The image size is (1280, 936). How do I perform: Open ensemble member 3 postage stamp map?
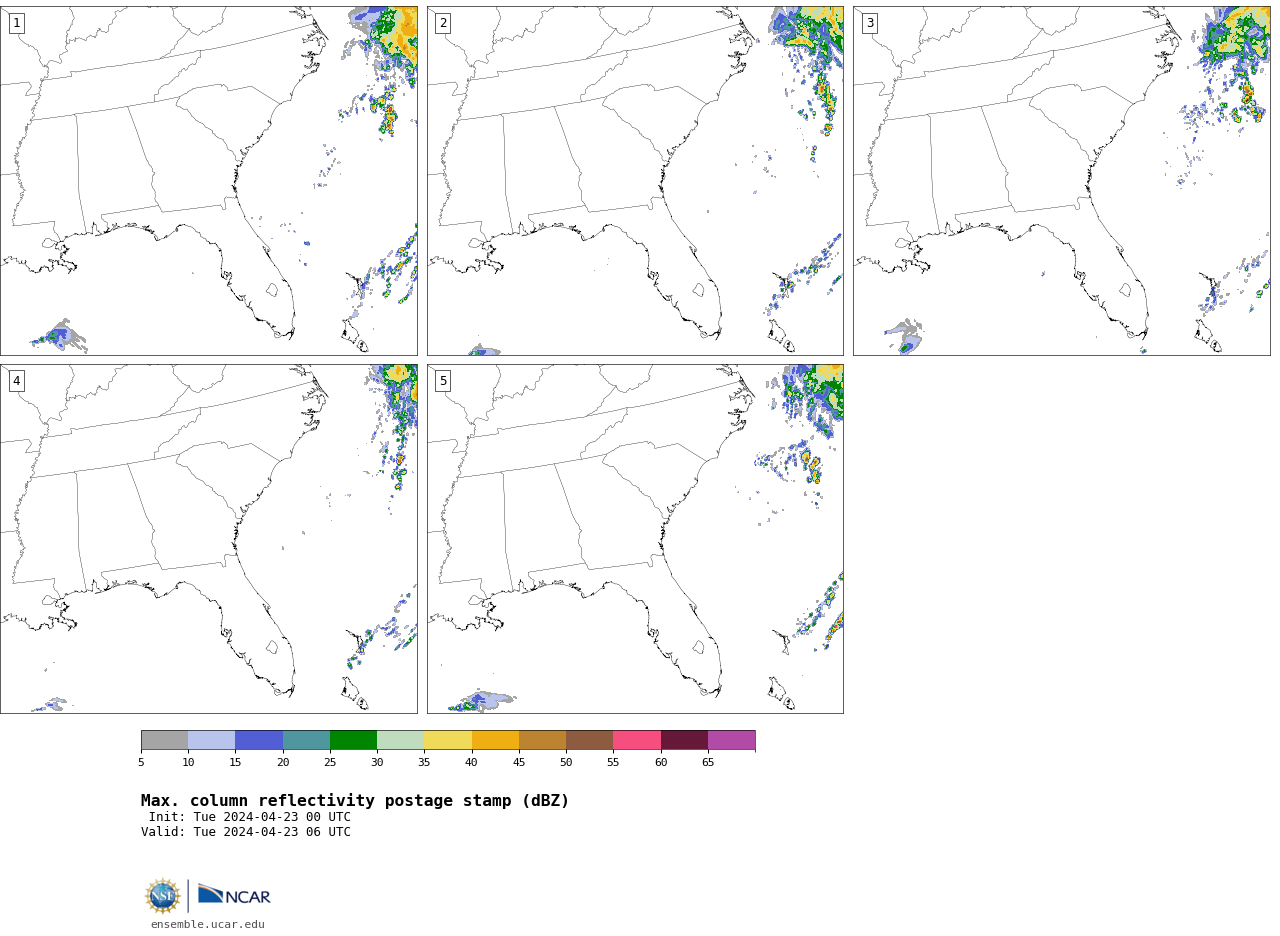(1061, 181)
